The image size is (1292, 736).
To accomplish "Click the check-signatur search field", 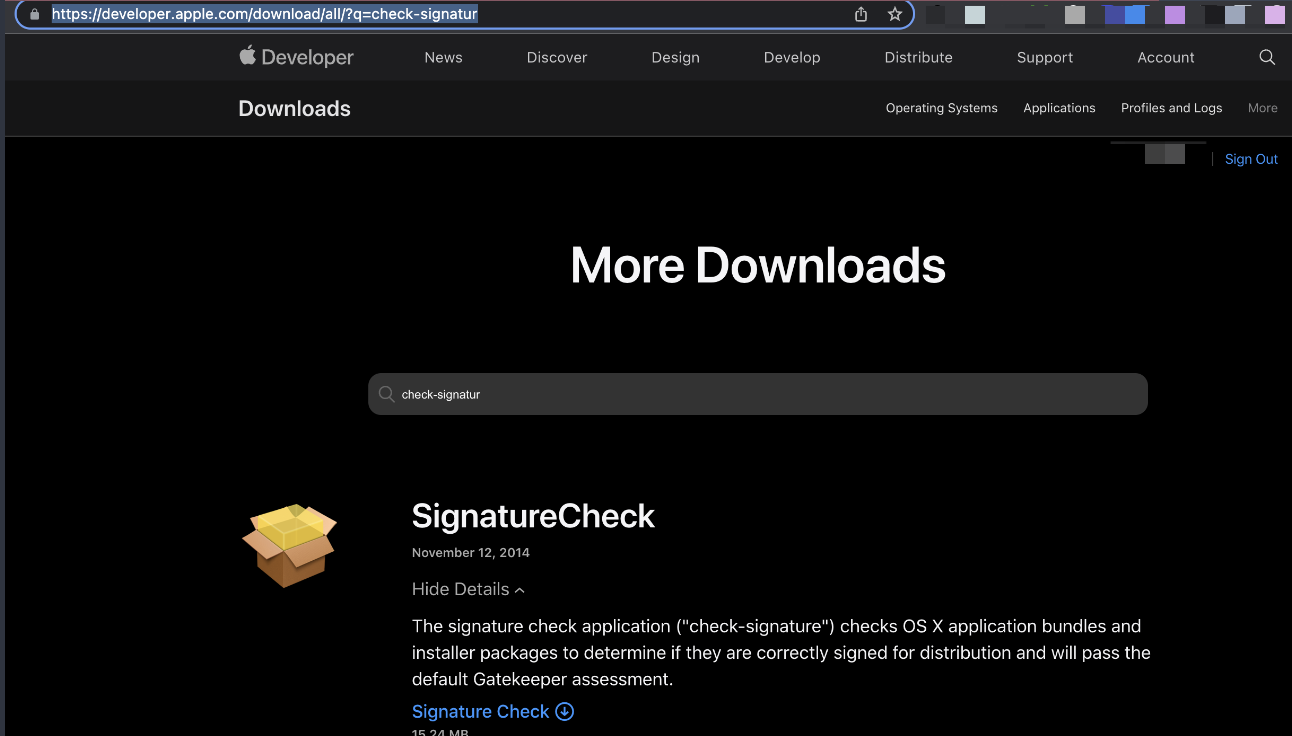I will coord(758,394).
